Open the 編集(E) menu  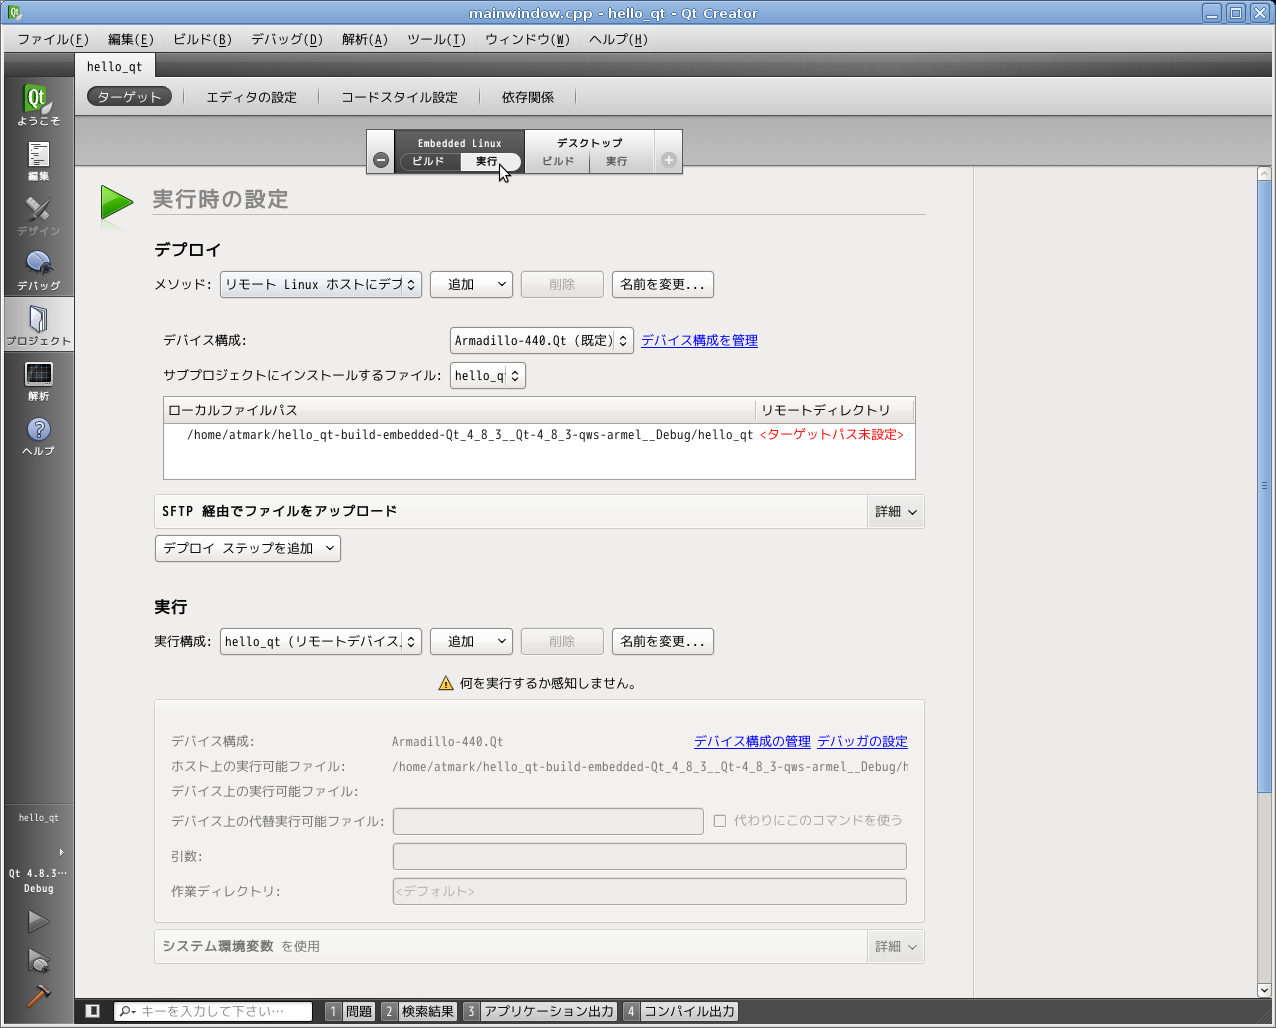tap(131, 39)
